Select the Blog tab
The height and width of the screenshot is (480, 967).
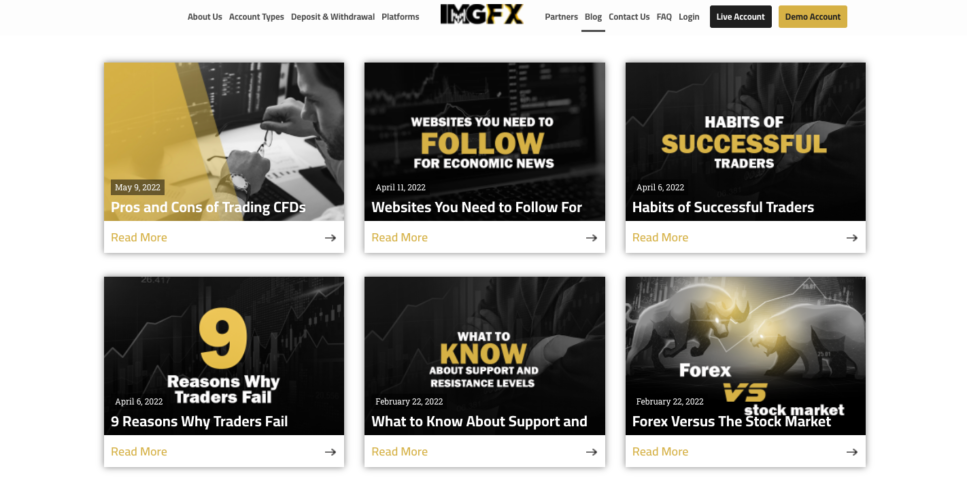[x=593, y=17]
